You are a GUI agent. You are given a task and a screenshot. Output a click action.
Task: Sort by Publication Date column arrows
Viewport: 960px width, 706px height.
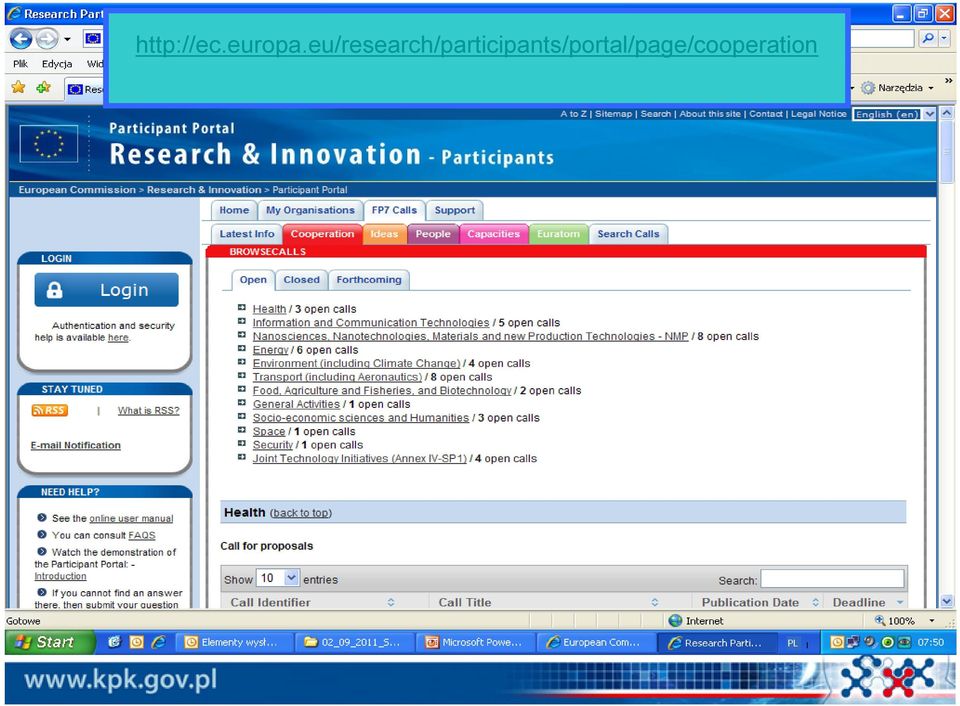pyautogui.click(x=815, y=603)
